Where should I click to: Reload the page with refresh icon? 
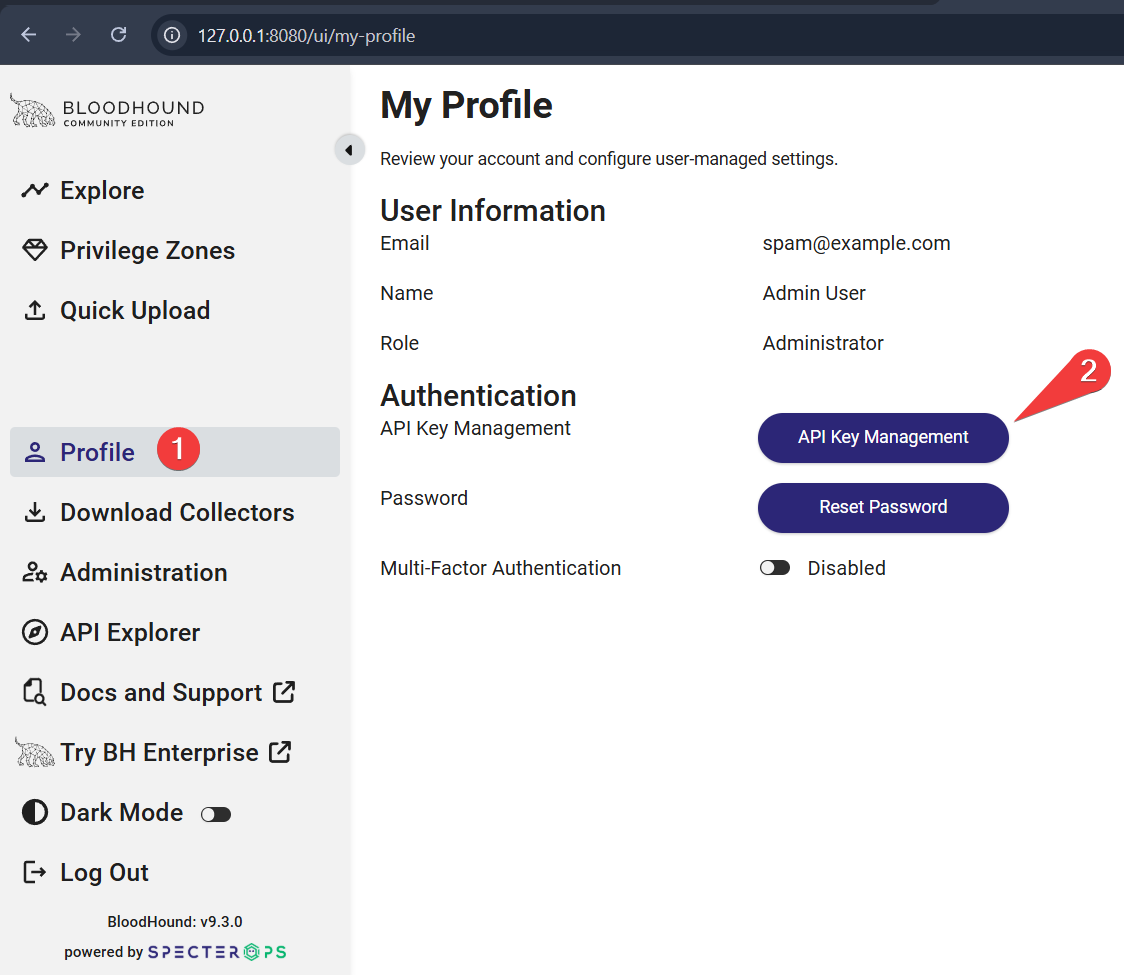[x=118, y=34]
